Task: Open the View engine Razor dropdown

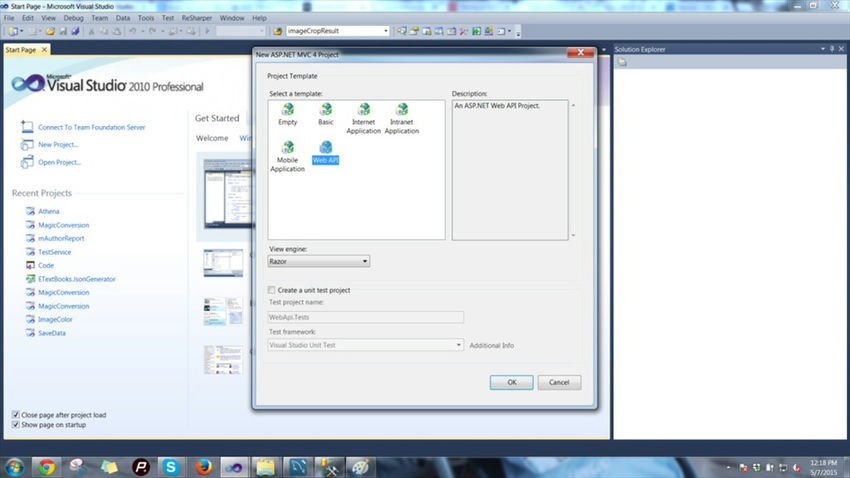Action: [x=319, y=261]
